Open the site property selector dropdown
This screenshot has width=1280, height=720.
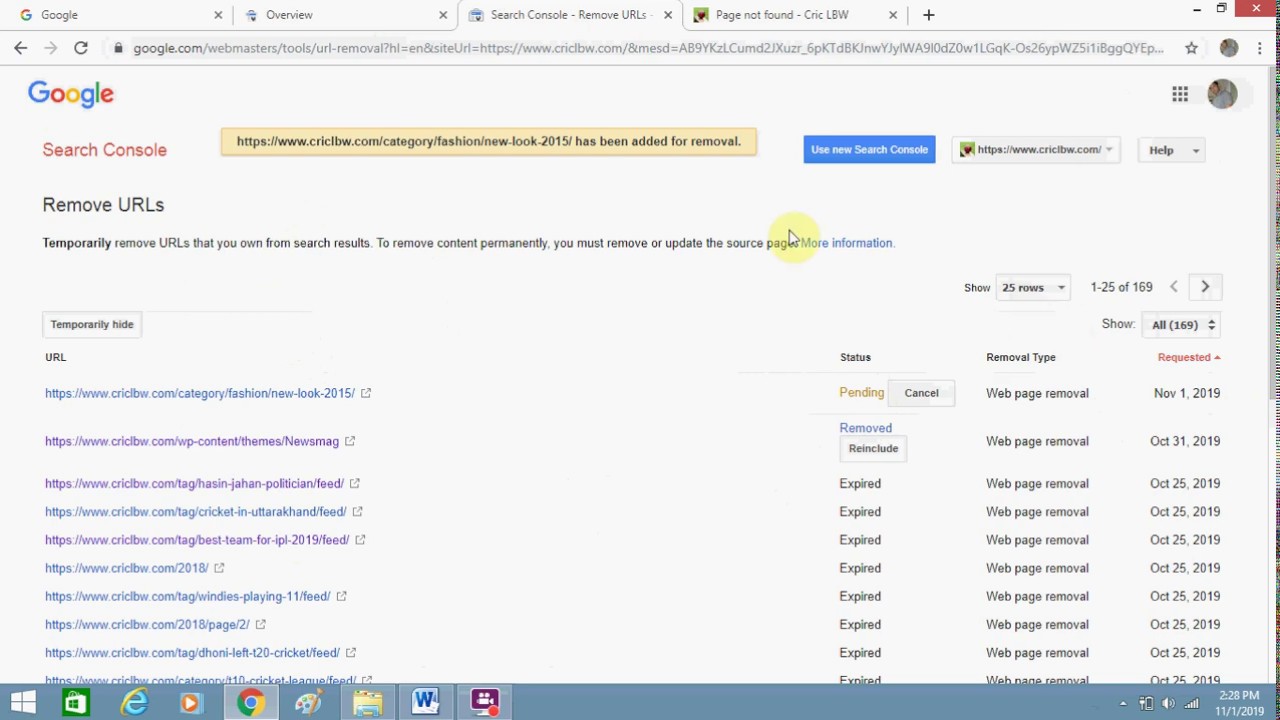1036,150
